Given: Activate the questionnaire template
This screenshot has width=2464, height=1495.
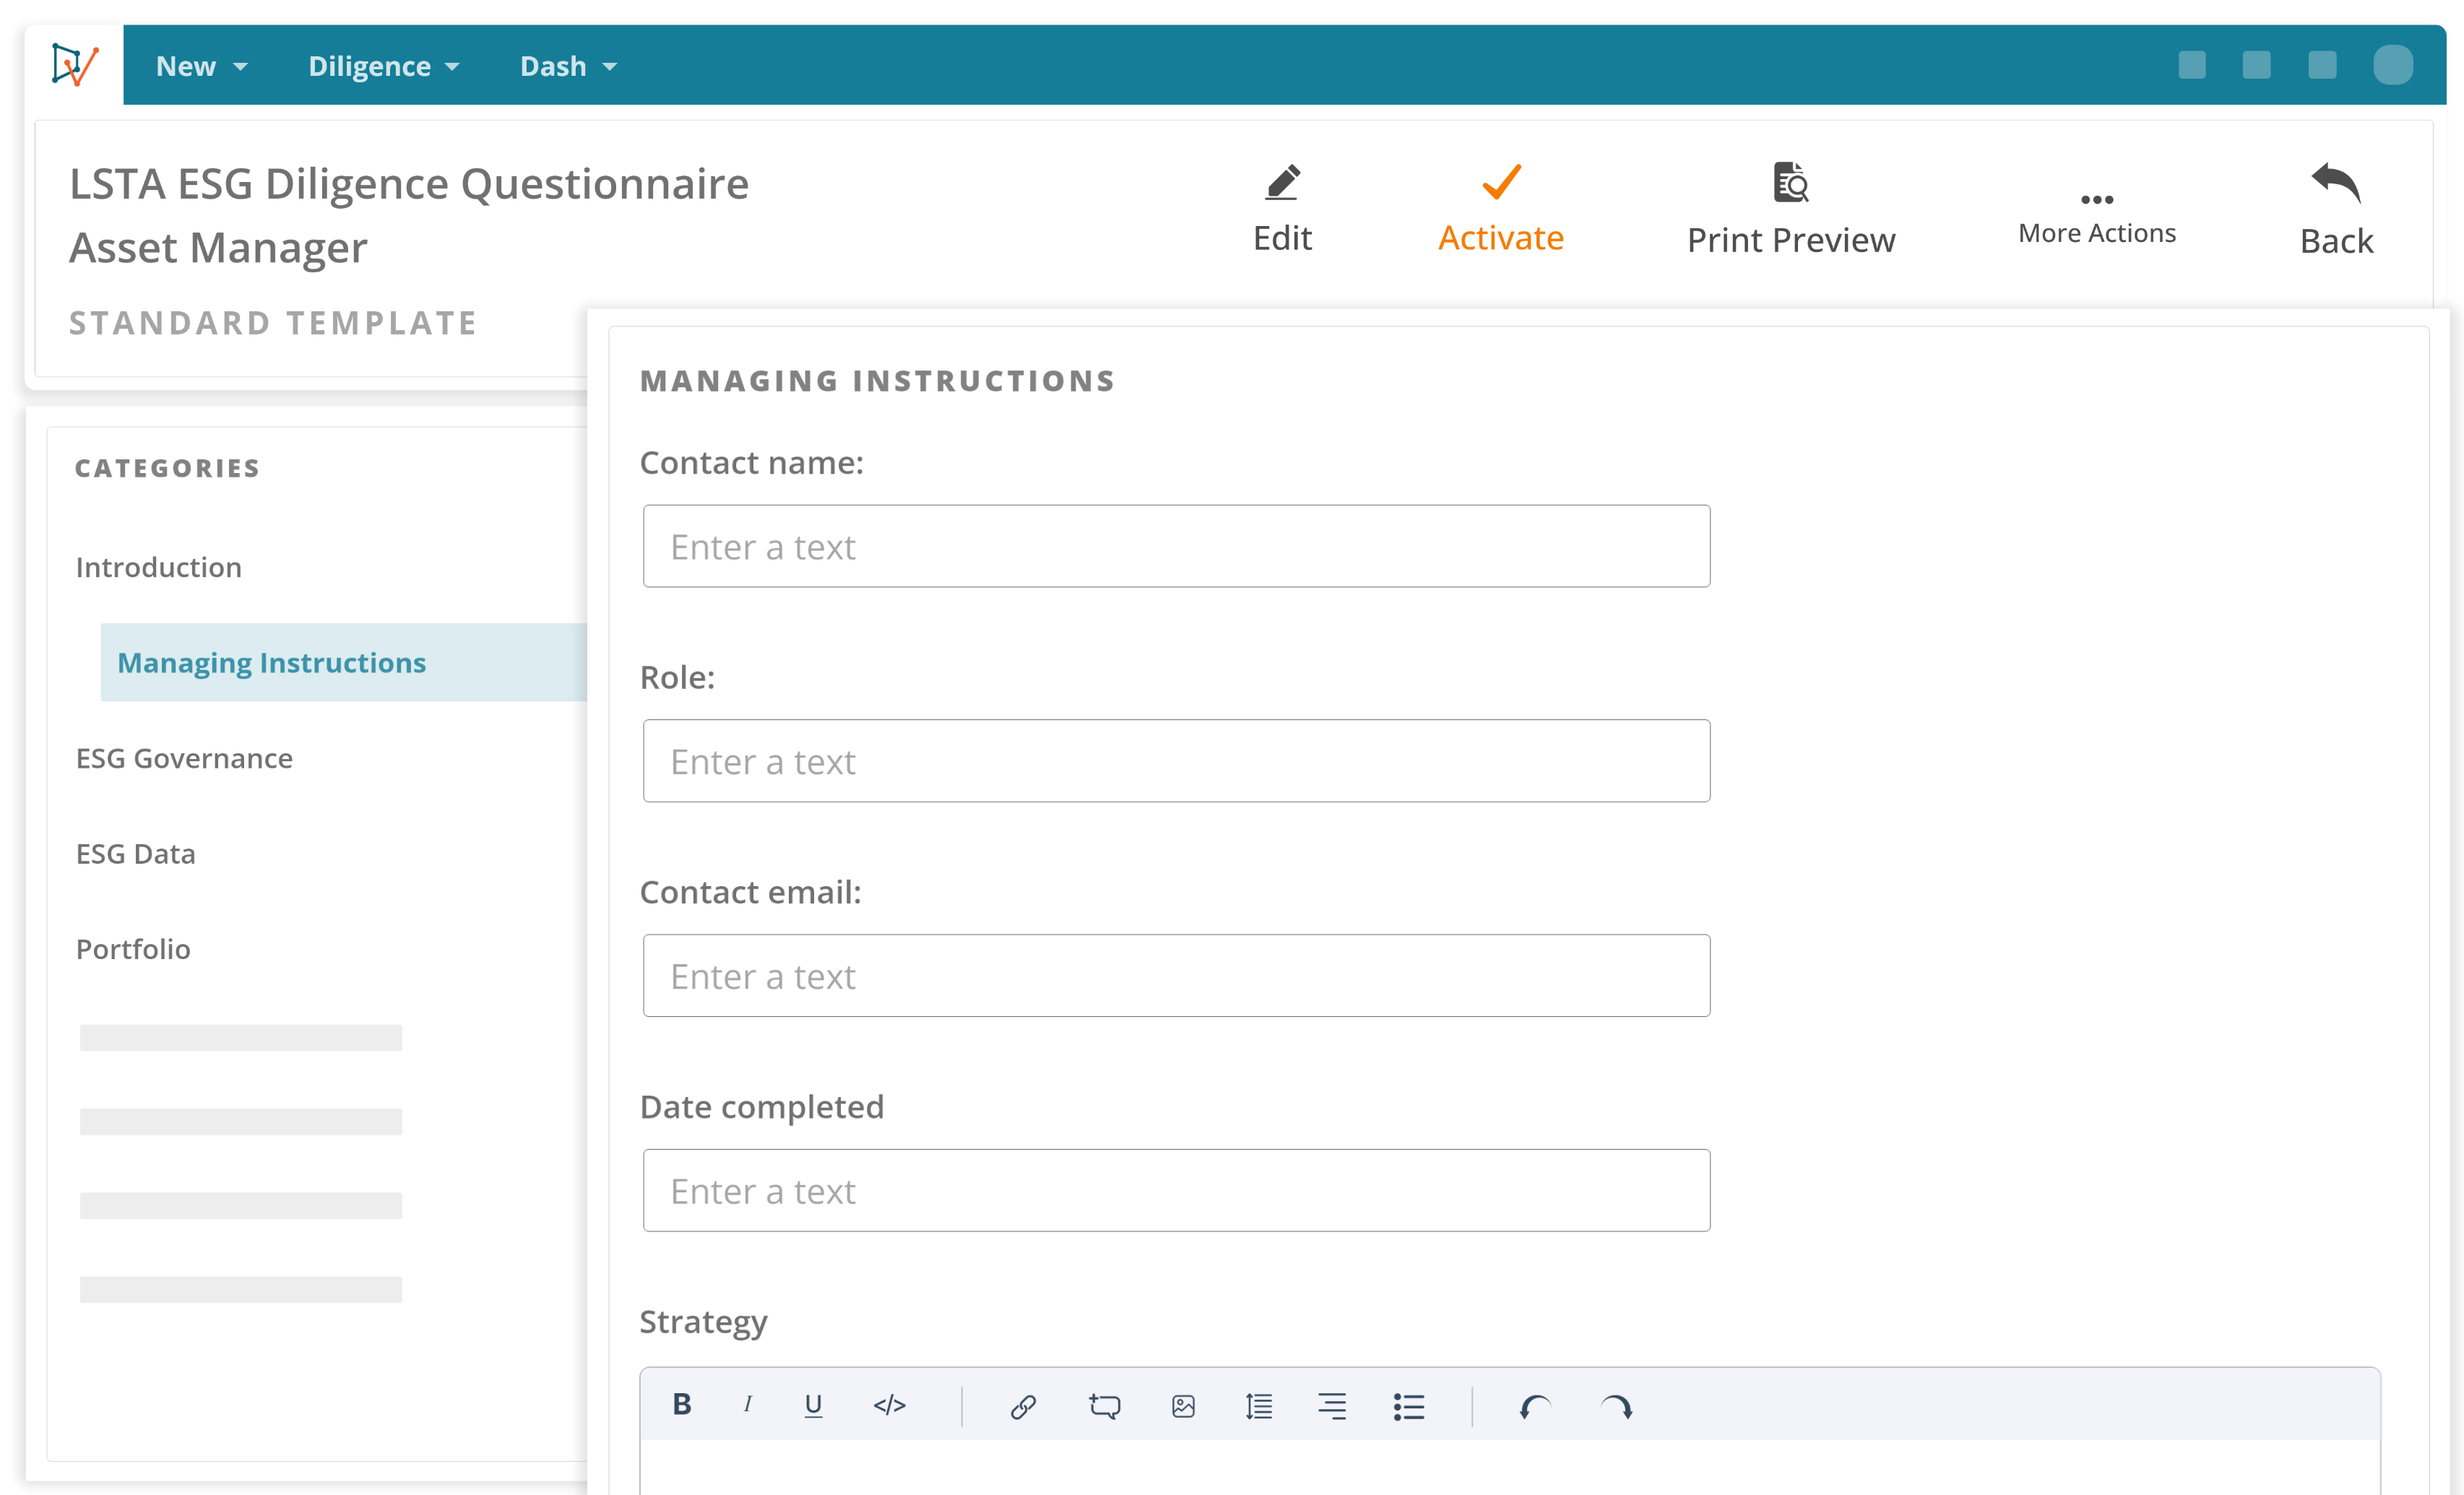Looking at the screenshot, I should (1500, 208).
